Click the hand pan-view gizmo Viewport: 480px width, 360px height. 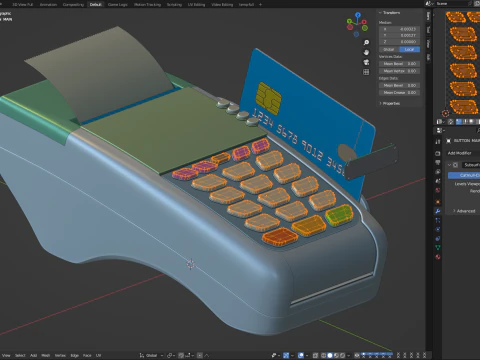[366, 52]
